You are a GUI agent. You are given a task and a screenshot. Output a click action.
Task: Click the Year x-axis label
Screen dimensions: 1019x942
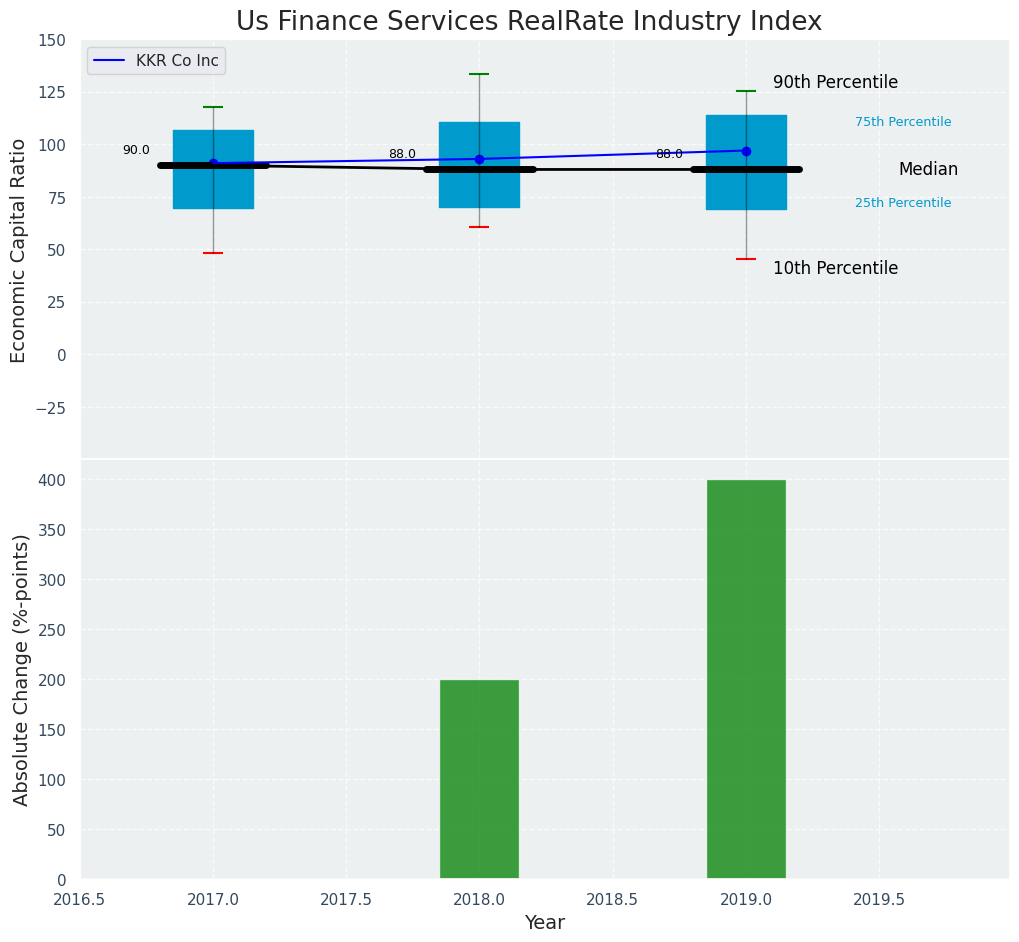pyautogui.click(x=545, y=923)
